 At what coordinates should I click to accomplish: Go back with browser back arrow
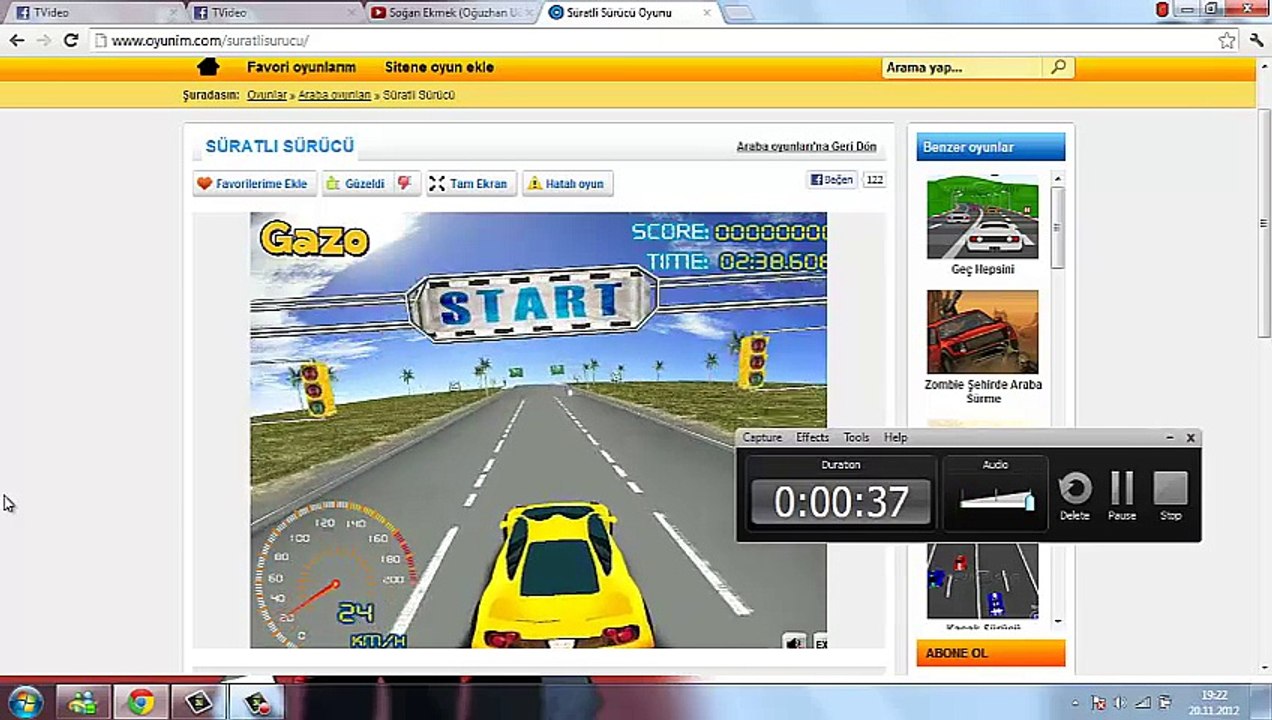click(17, 40)
